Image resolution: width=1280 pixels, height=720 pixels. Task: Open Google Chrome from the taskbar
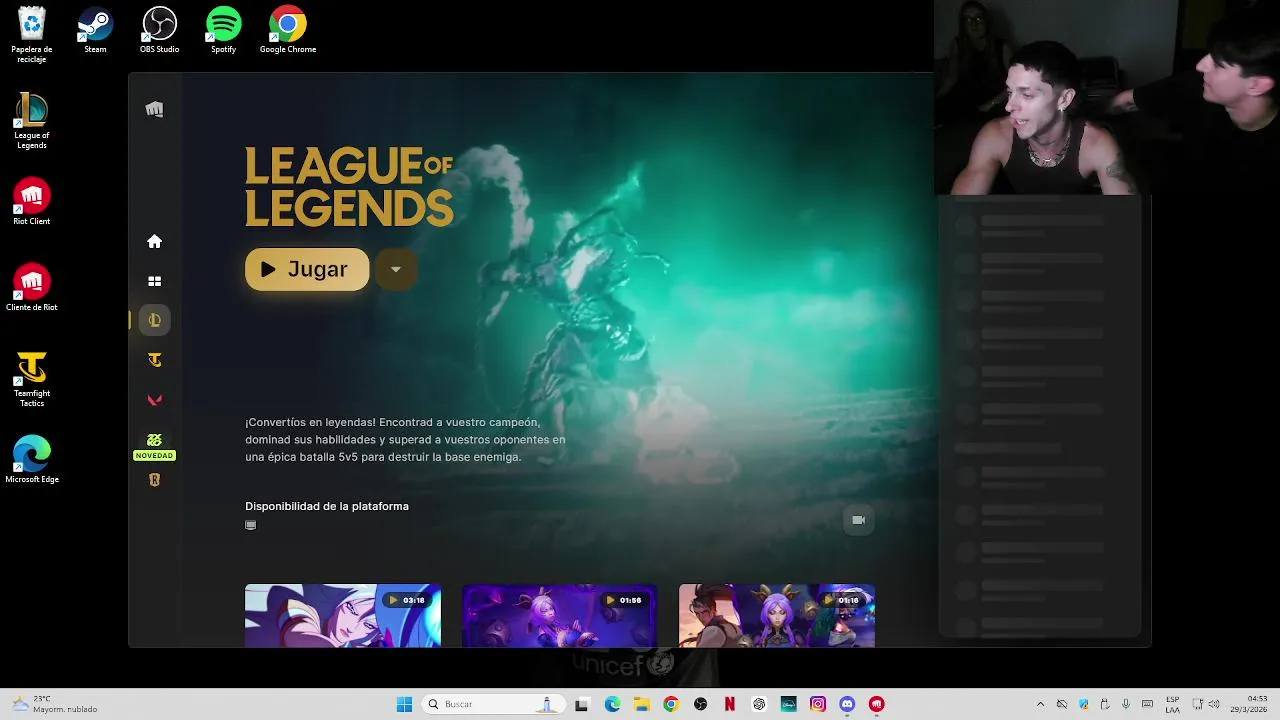click(671, 704)
